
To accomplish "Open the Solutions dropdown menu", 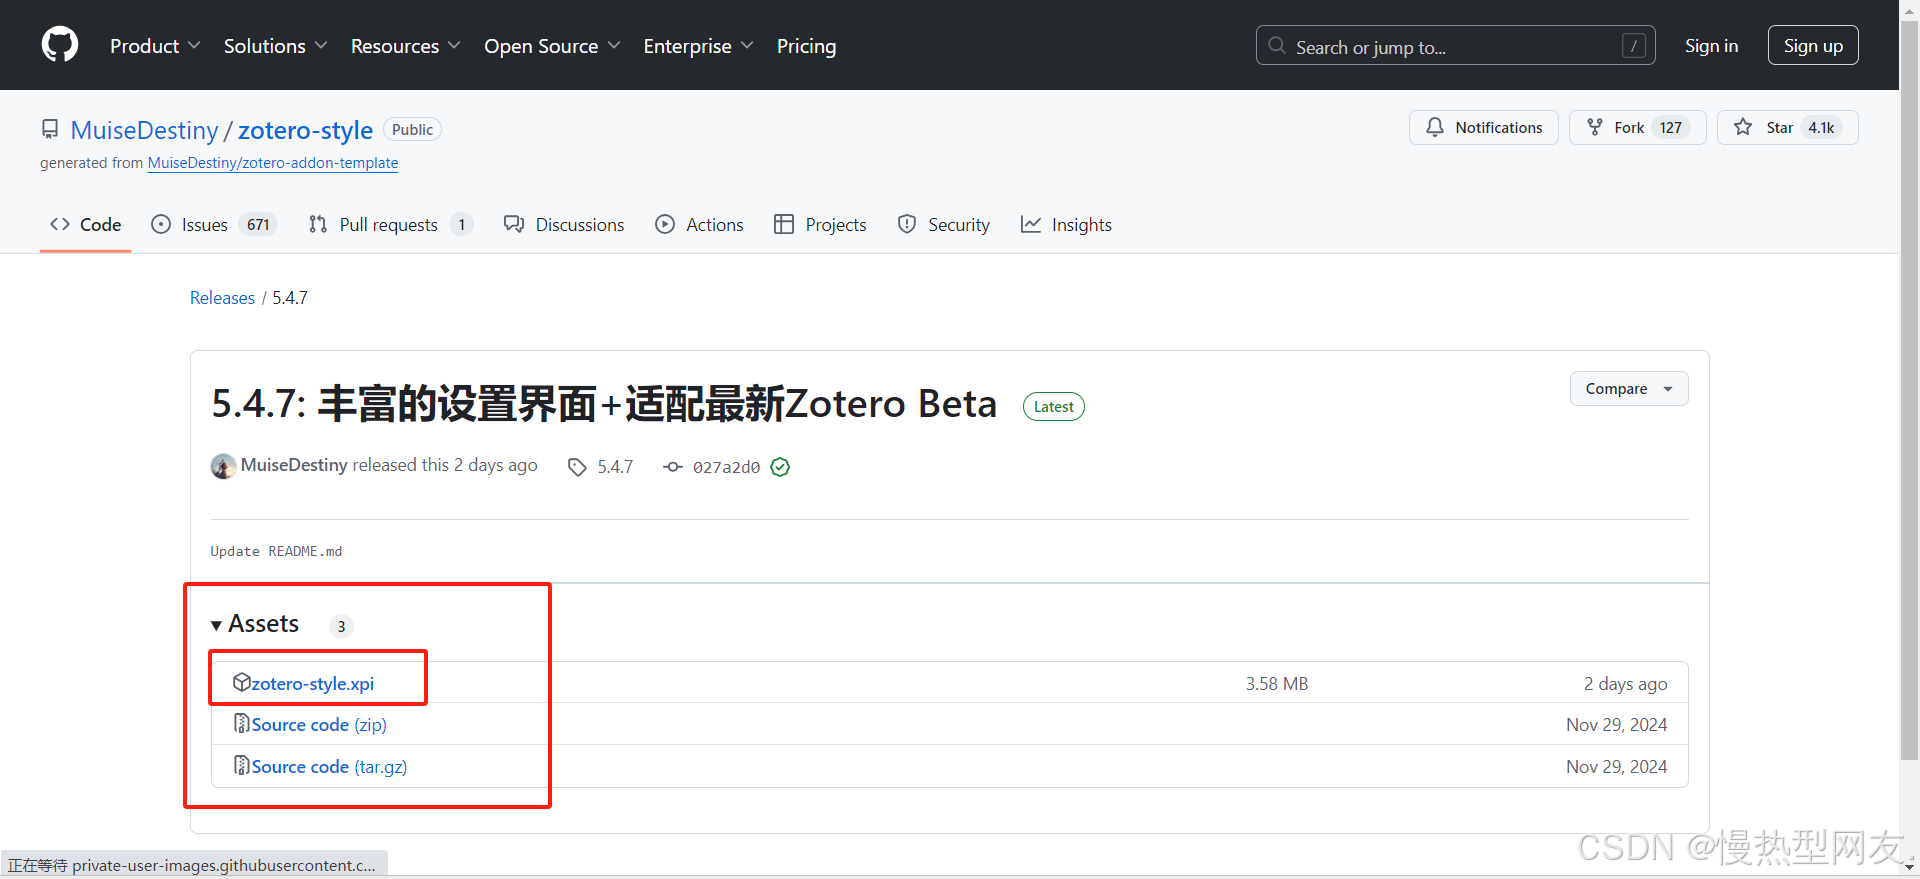I will point(275,46).
